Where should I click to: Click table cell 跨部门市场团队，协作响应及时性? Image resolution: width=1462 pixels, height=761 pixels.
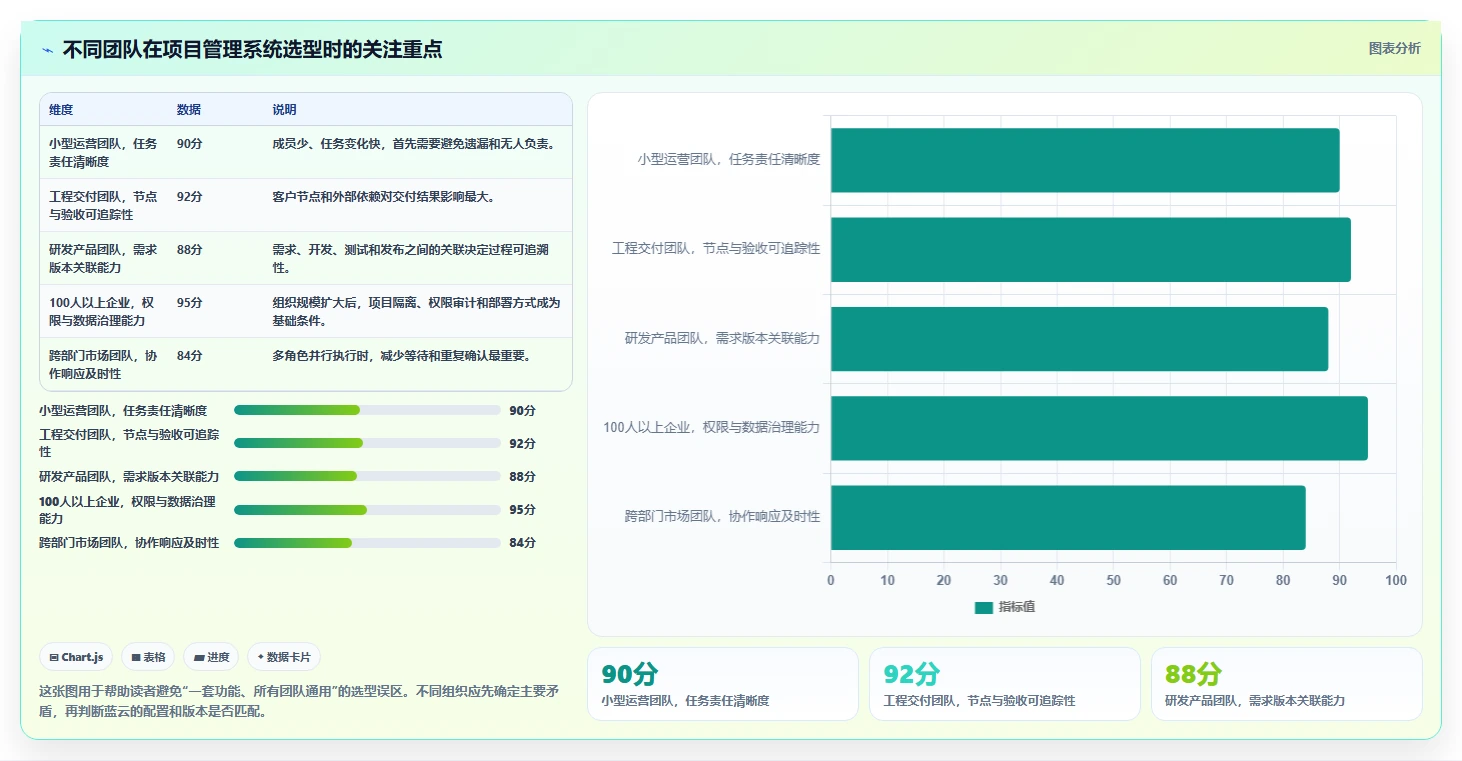[104, 364]
